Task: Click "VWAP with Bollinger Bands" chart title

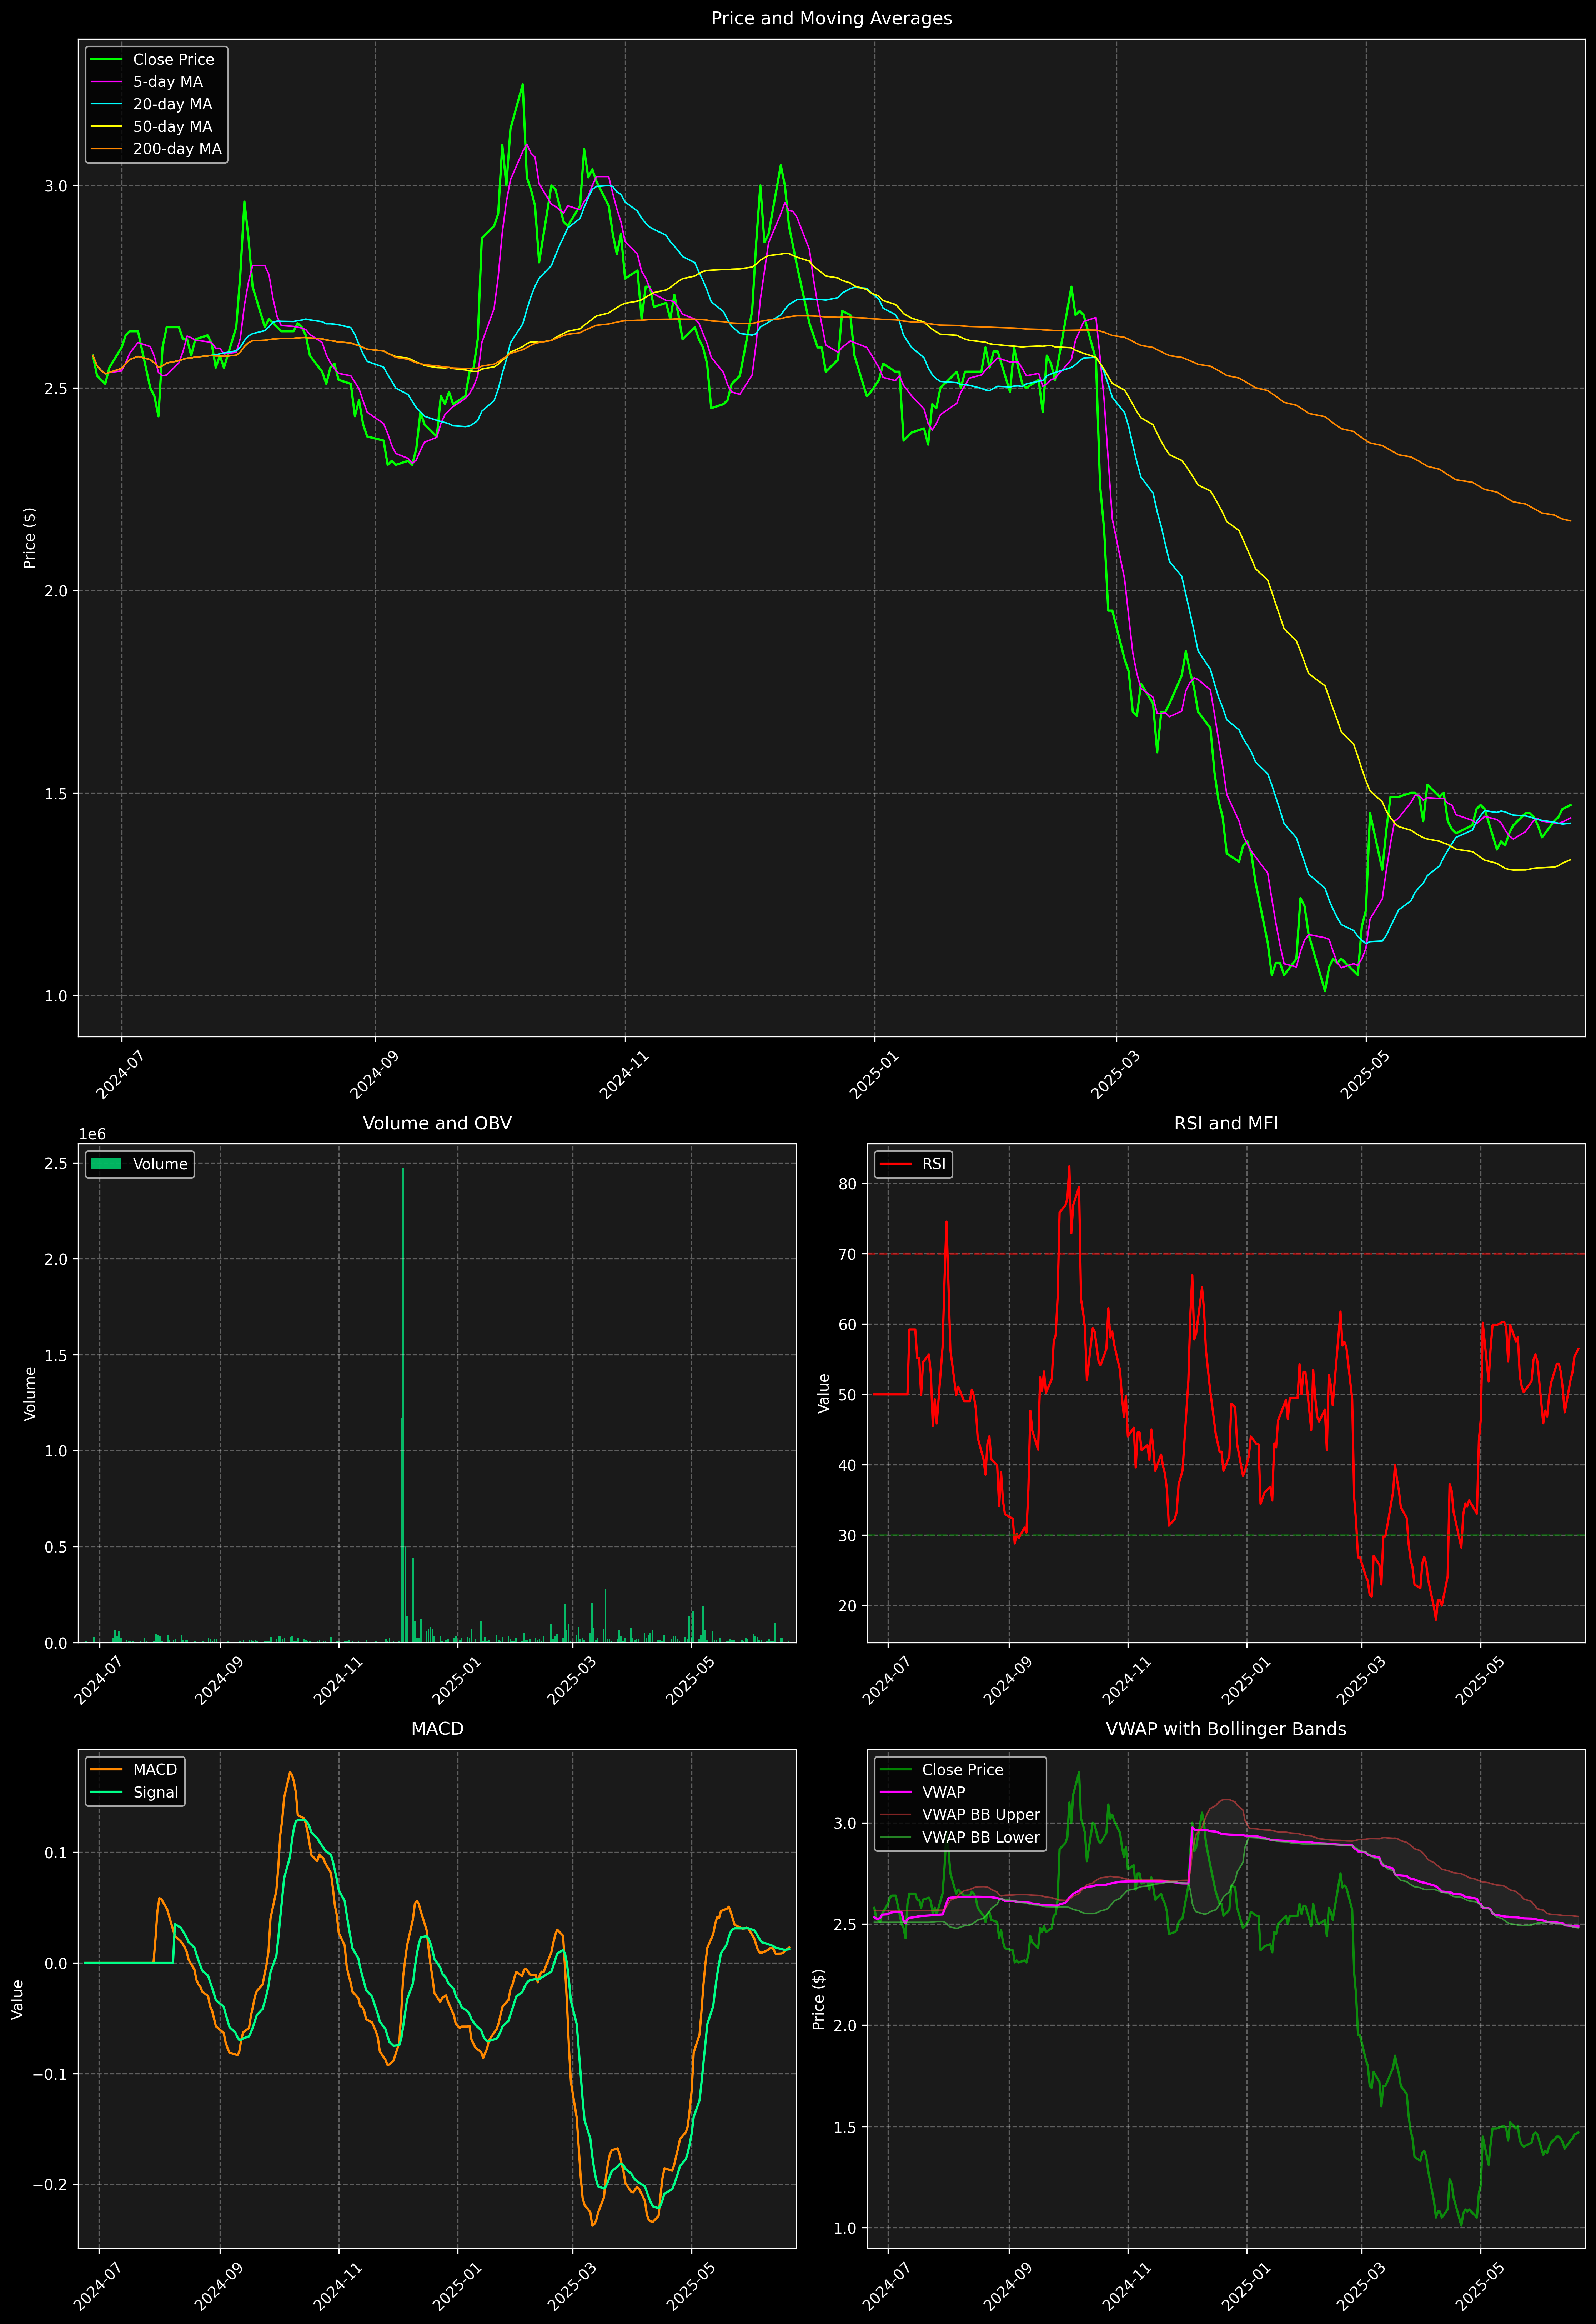Action: (x=1226, y=1729)
